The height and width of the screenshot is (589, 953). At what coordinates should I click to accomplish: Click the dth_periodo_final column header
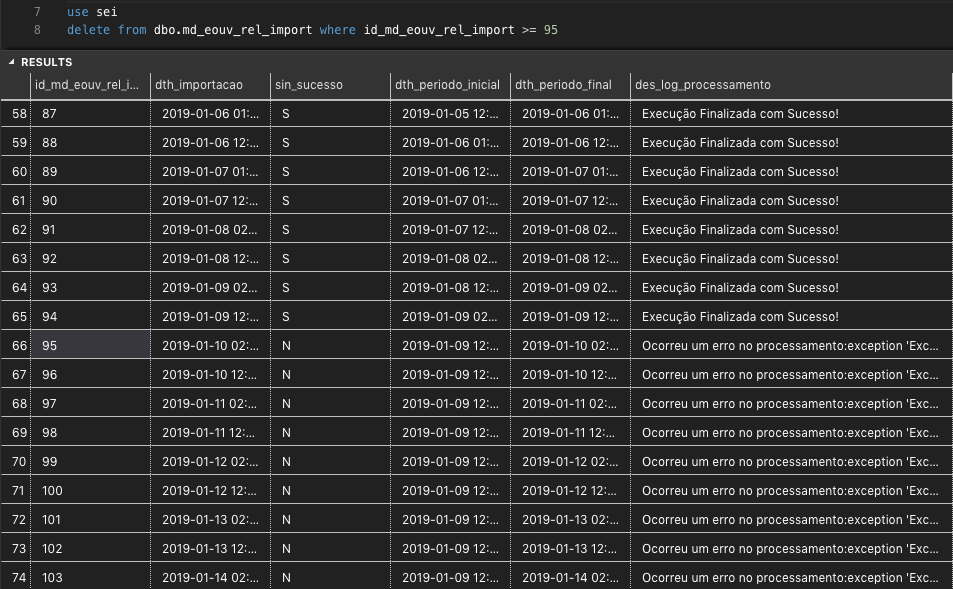point(570,85)
